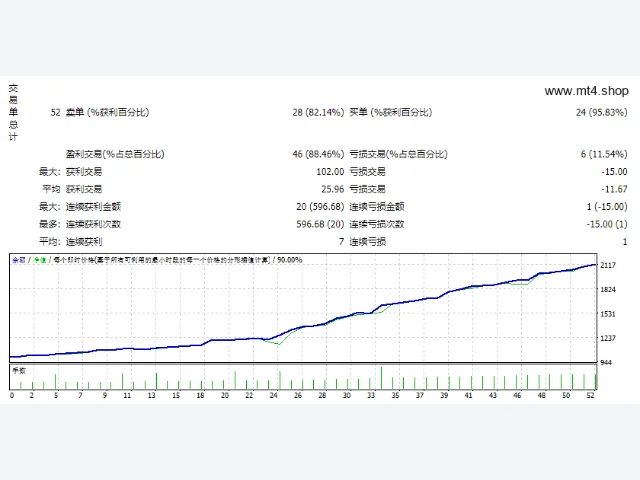The image size is (640, 480).
Task: Click the y-axis value "944"
Action: 606,362
